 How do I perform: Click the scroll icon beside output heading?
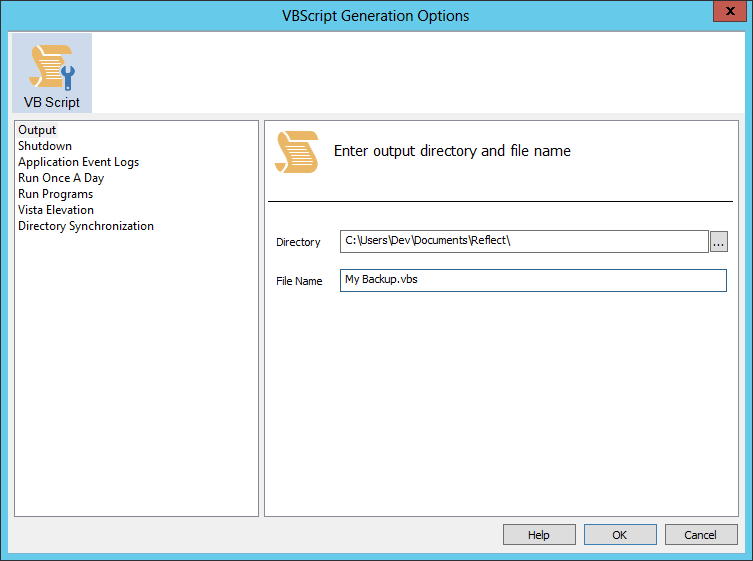pos(296,152)
